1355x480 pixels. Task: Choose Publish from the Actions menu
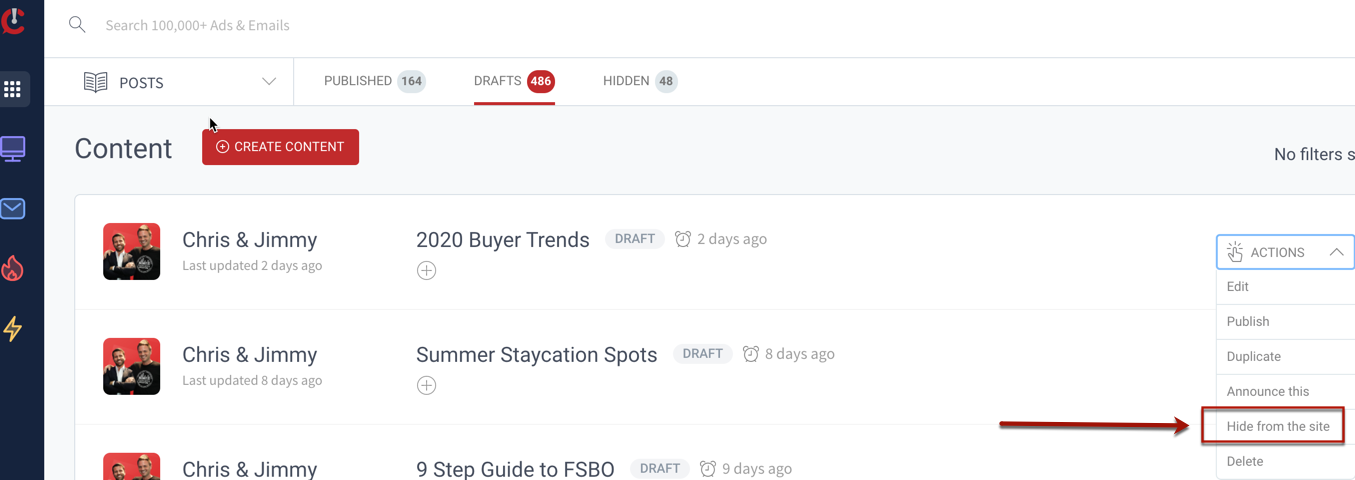tap(1285, 322)
